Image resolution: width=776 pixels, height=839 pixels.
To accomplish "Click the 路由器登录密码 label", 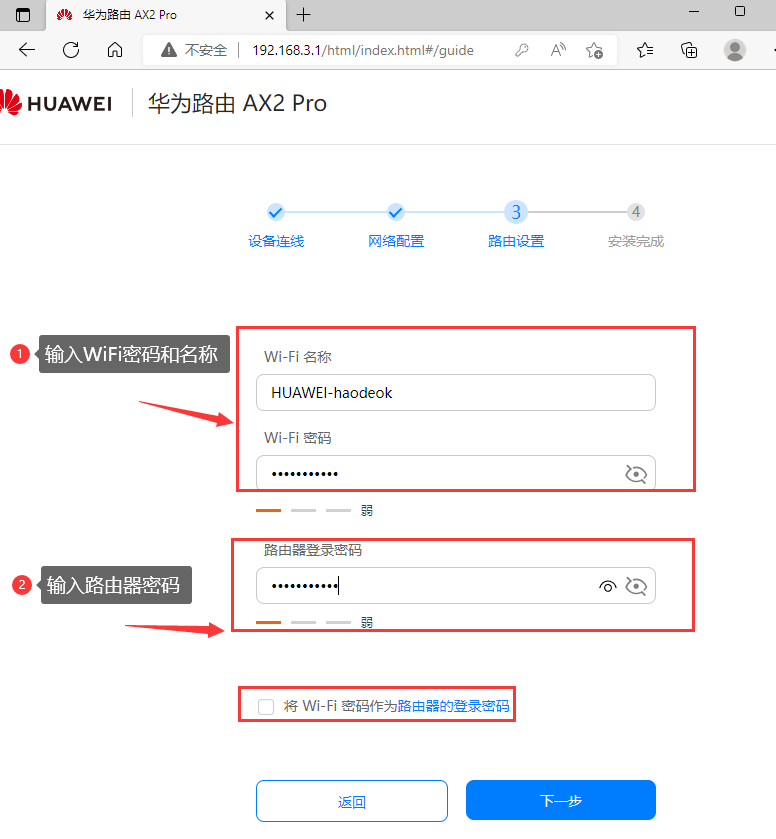I will coord(313,550).
